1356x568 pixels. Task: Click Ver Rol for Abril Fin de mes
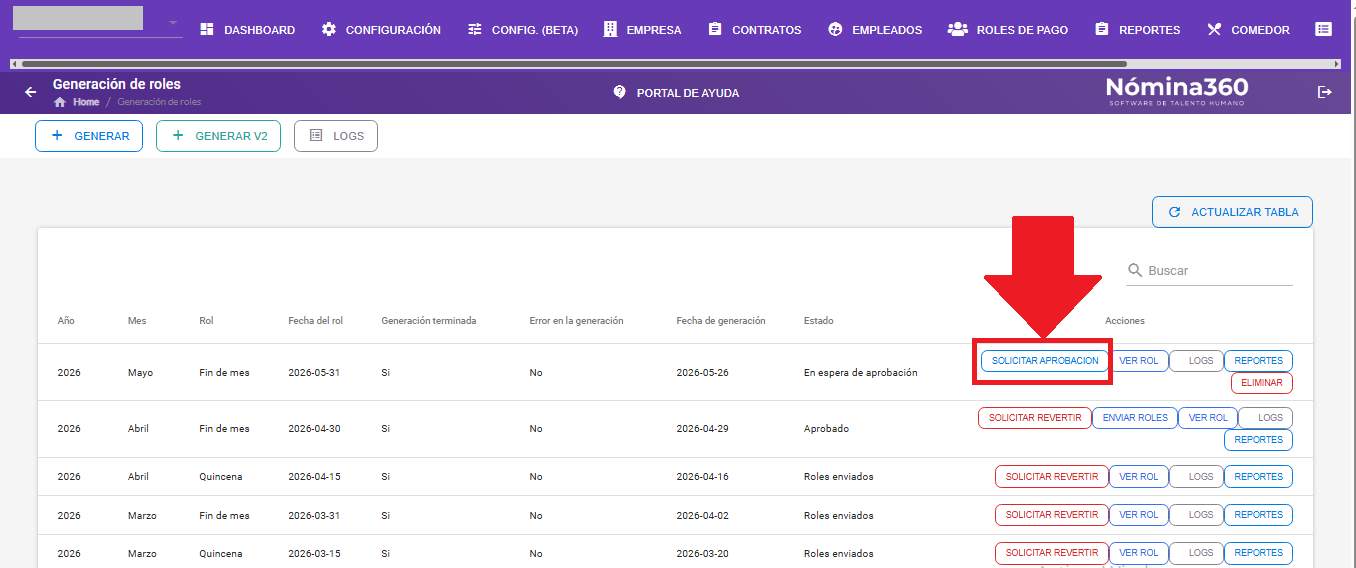pos(1208,418)
